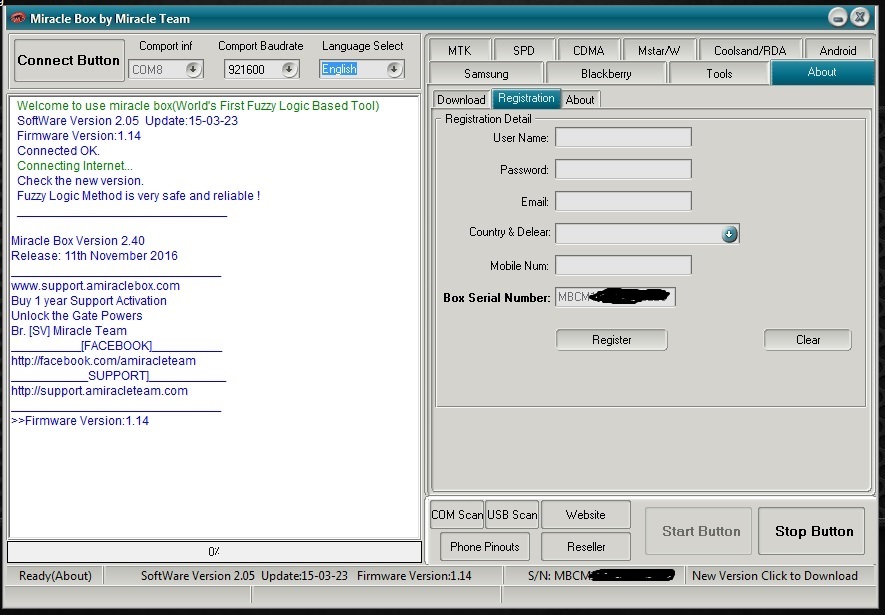
Task: Open the CDMA tab
Action: pos(589,50)
